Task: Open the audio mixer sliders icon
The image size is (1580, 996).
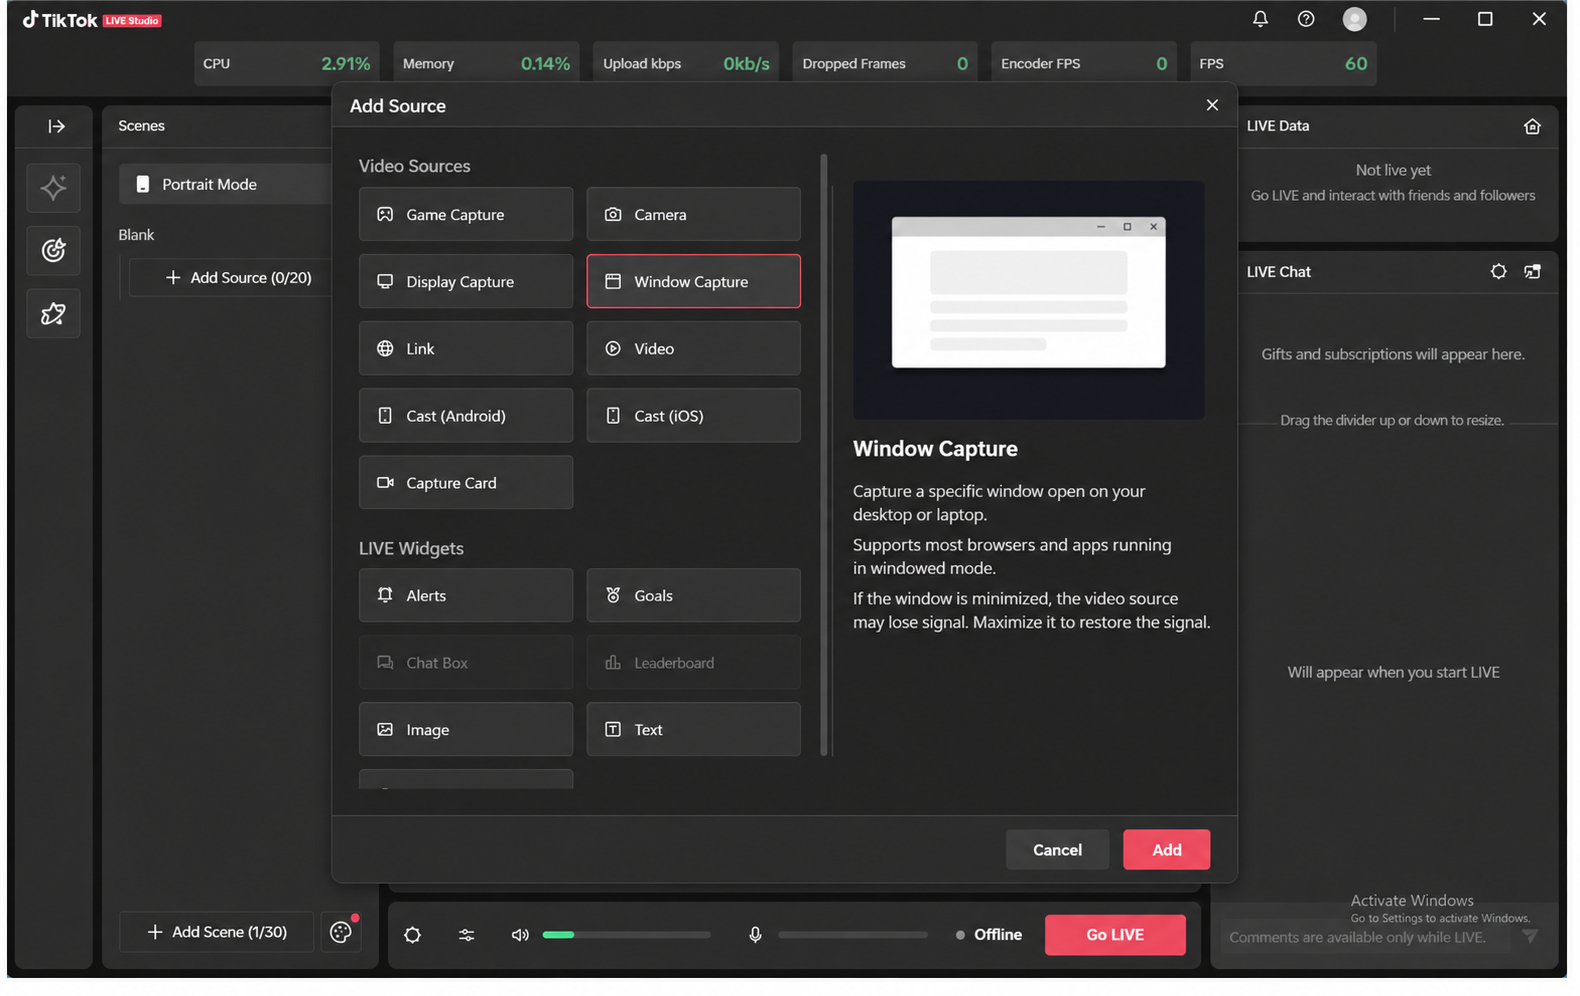Action: (466, 935)
